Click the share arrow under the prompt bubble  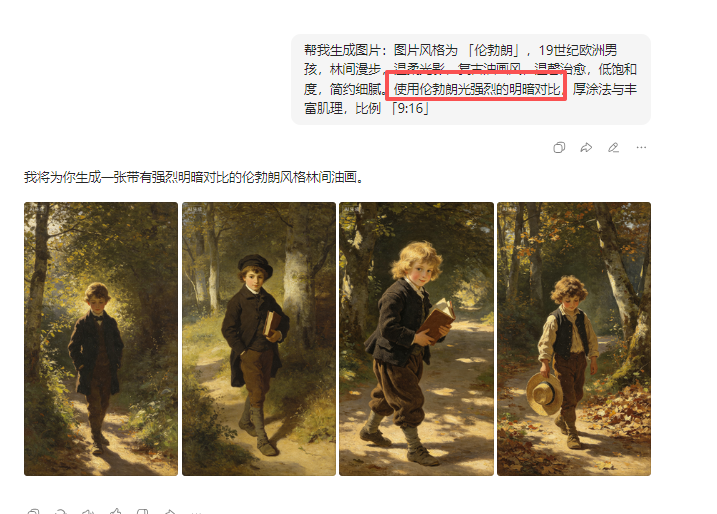(586, 147)
